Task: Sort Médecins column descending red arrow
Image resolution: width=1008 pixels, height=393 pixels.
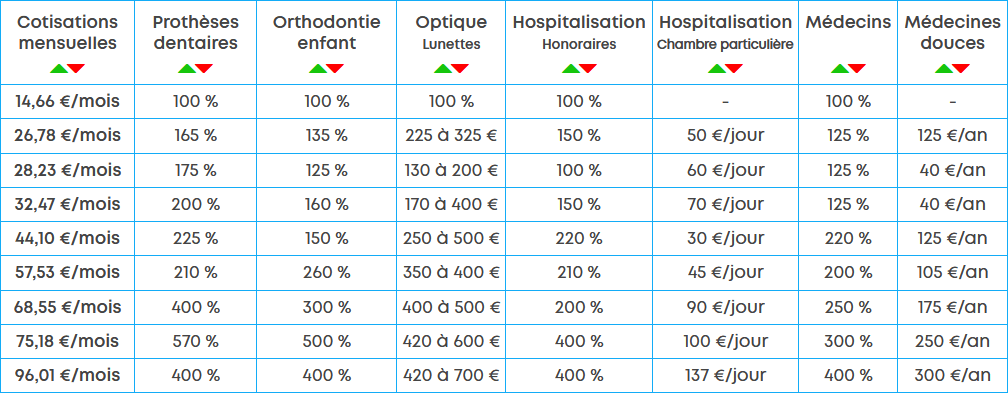Action: click(x=857, y=68)
